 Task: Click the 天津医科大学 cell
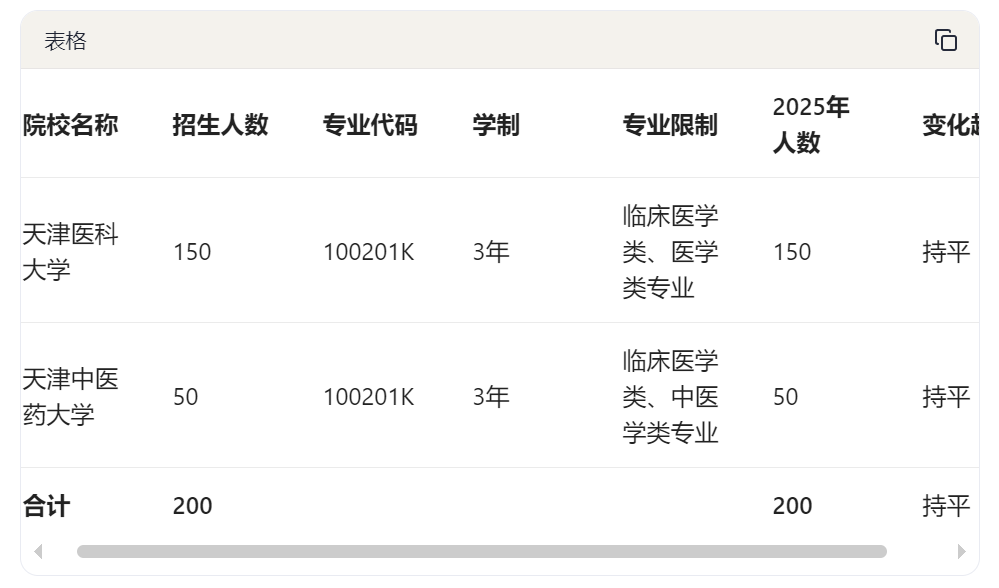pyautogui.click(x=71, y=252)
